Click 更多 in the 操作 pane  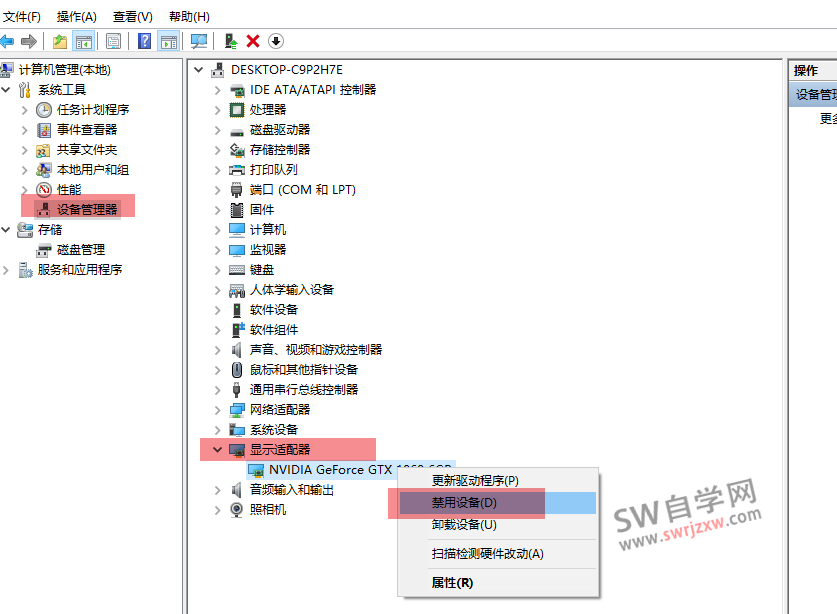pos(829,117)
